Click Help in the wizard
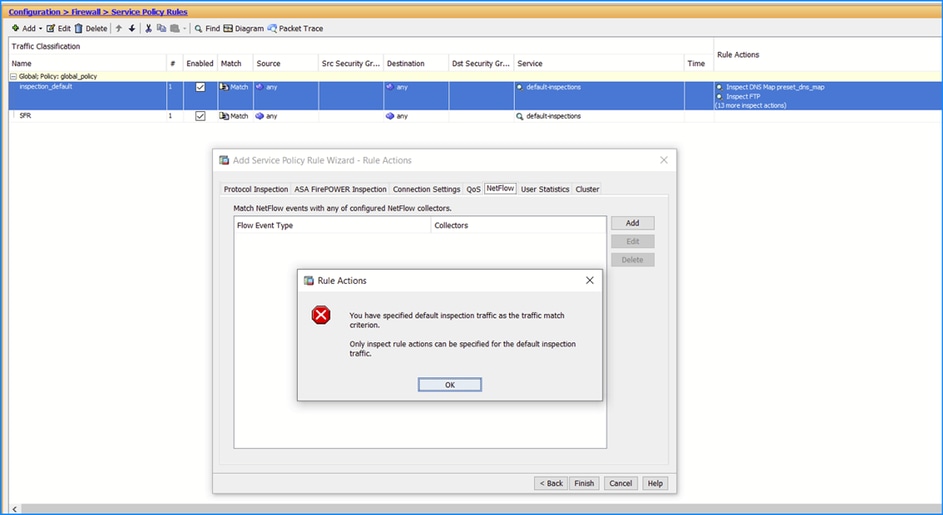943x515 pixels. [x=655, y=483]
